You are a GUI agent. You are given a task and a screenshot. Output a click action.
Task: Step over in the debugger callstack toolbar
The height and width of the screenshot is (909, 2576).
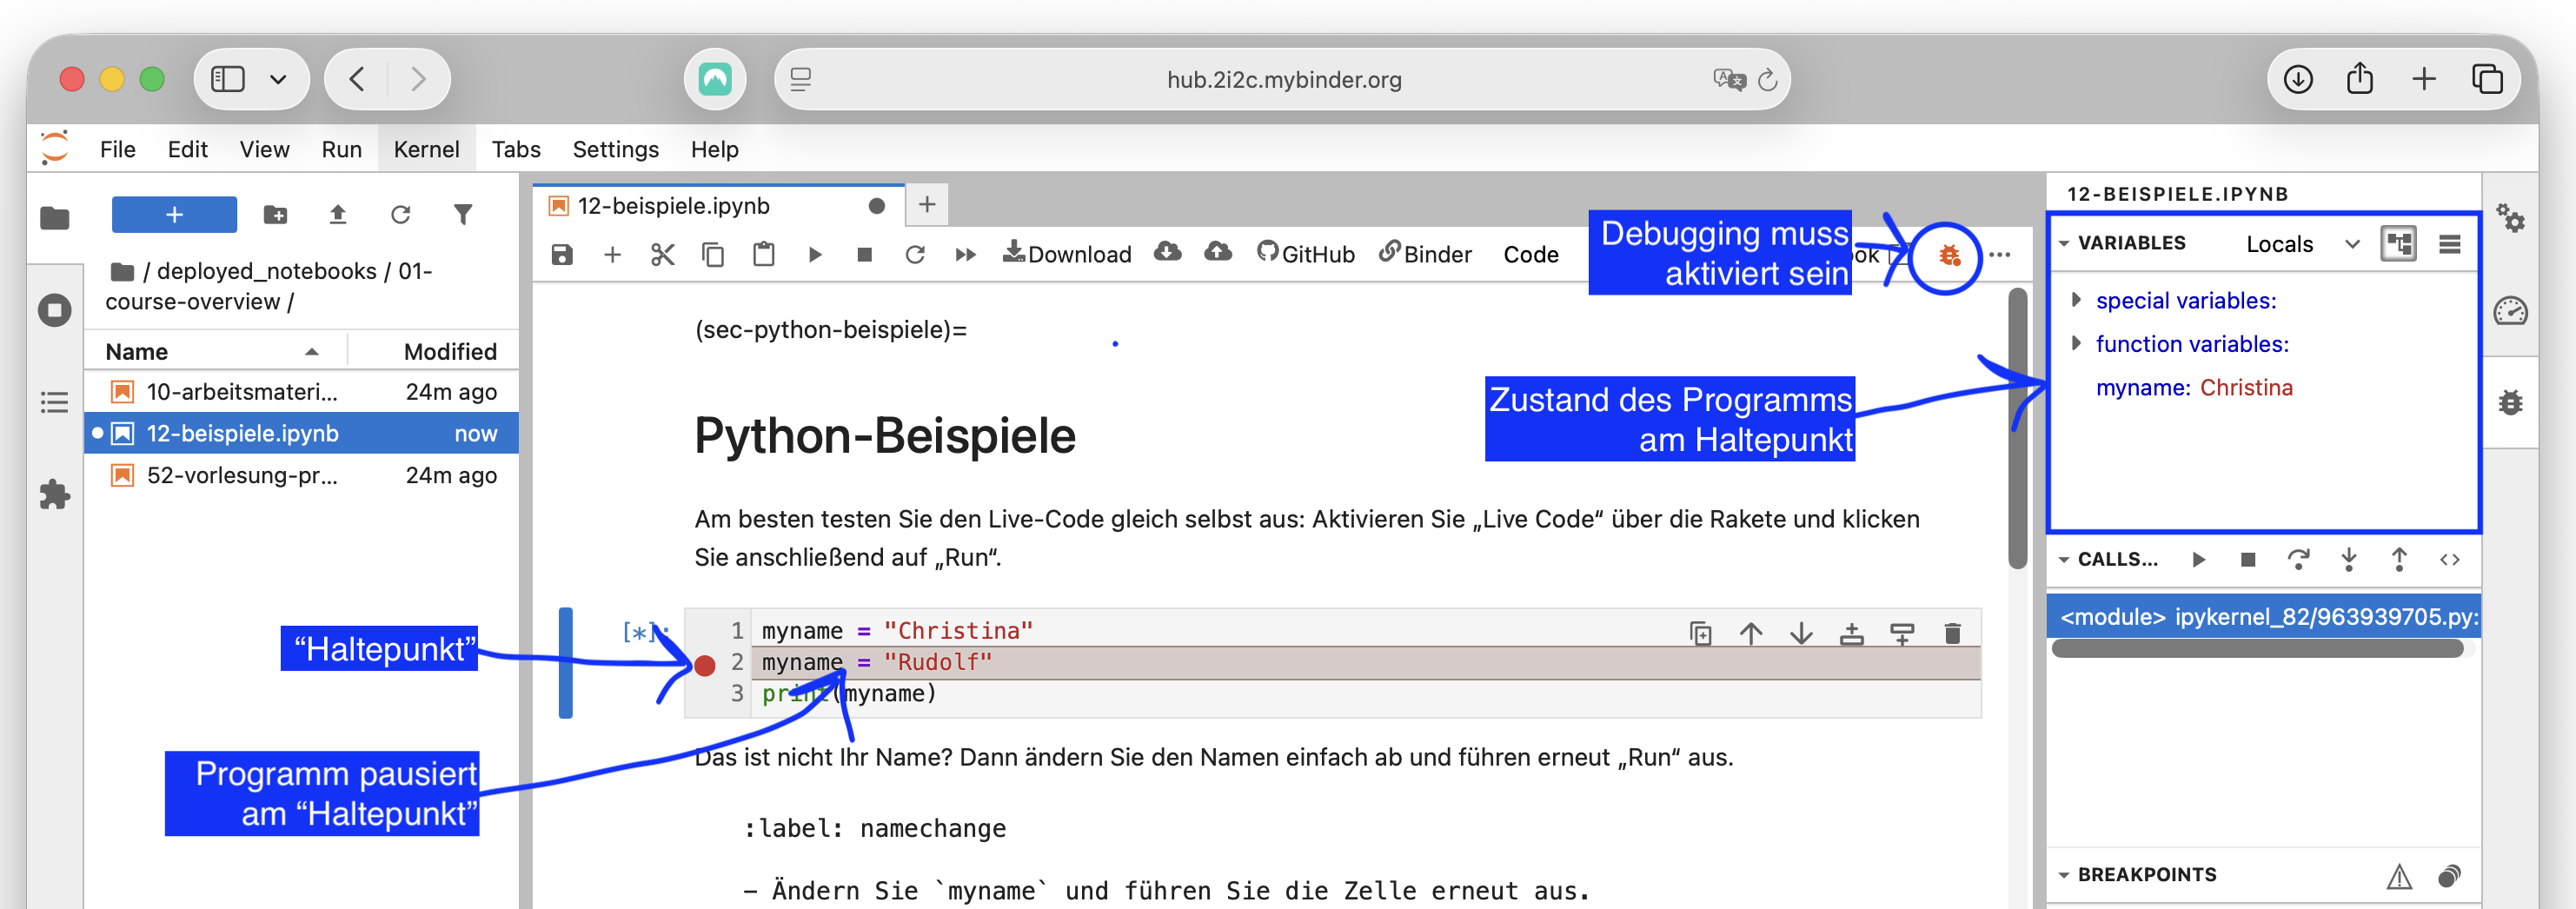2298,560
